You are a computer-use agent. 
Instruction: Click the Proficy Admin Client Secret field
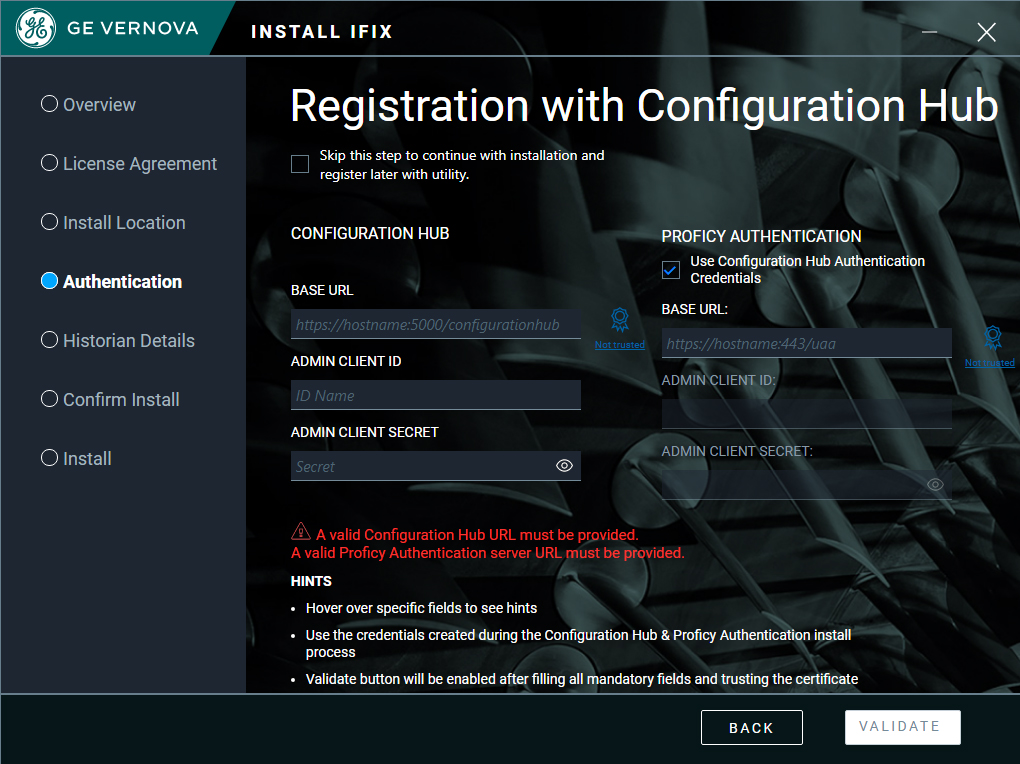(x=807, y=485)
